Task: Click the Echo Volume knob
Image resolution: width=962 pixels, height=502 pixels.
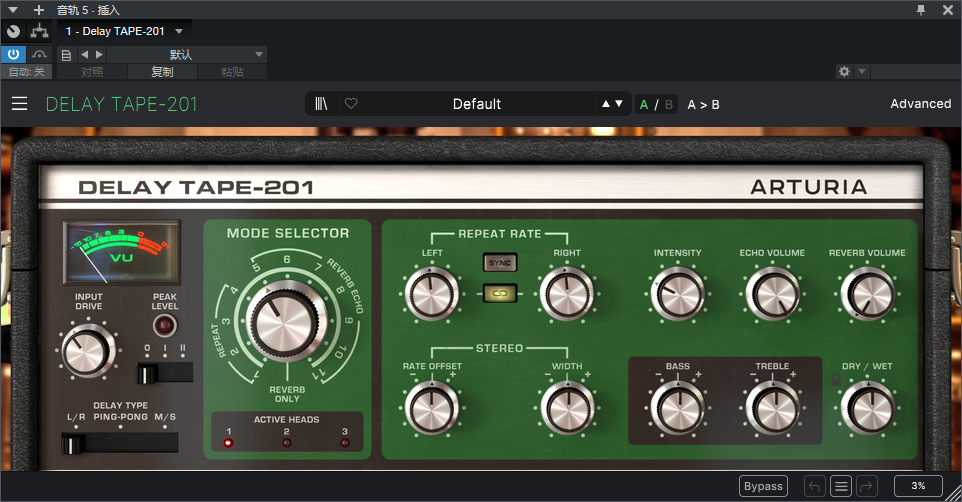Action: (x=772, y=294)
